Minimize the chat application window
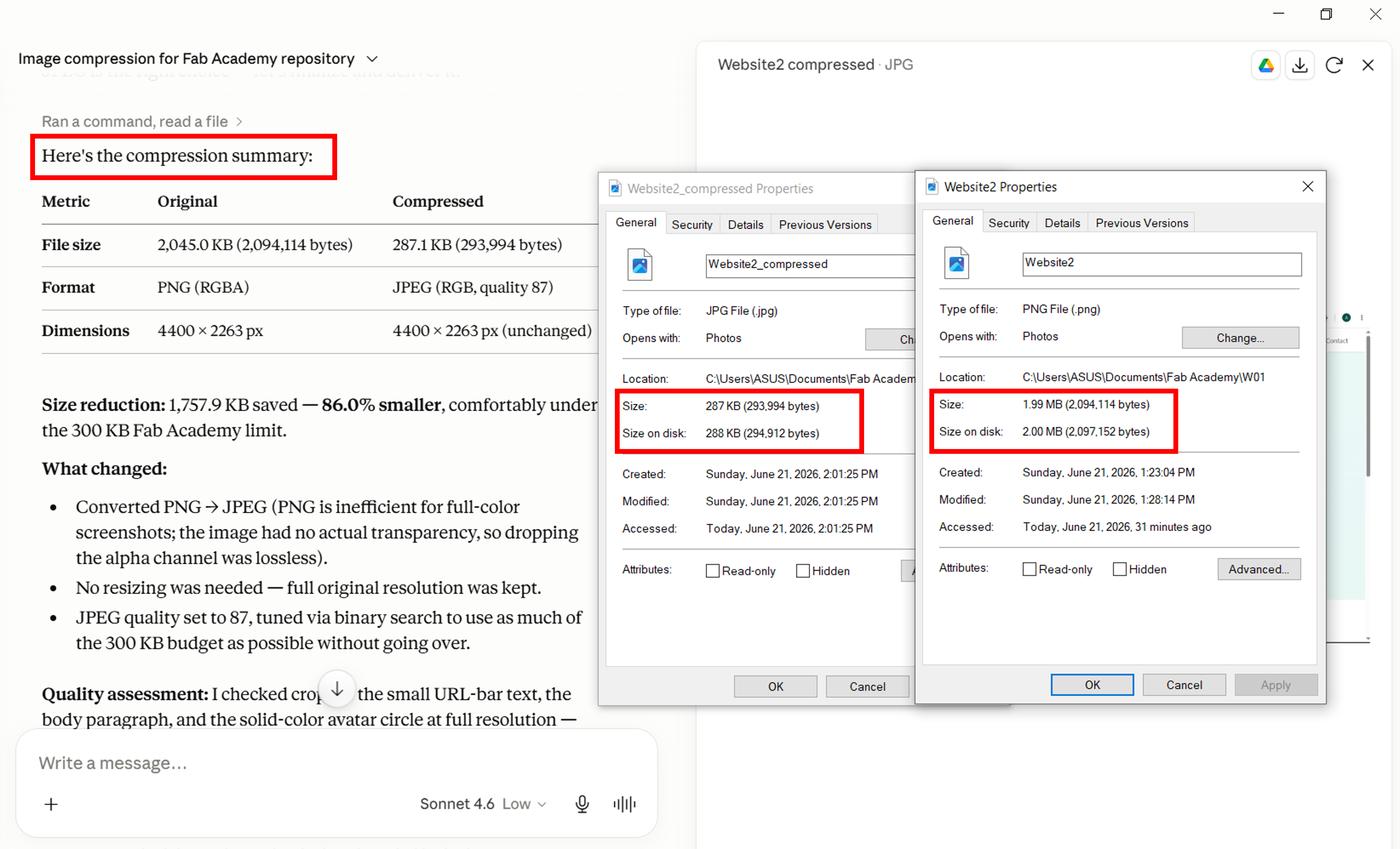Viewport: 1400px width, 849px height. [x=1278, y=14]
